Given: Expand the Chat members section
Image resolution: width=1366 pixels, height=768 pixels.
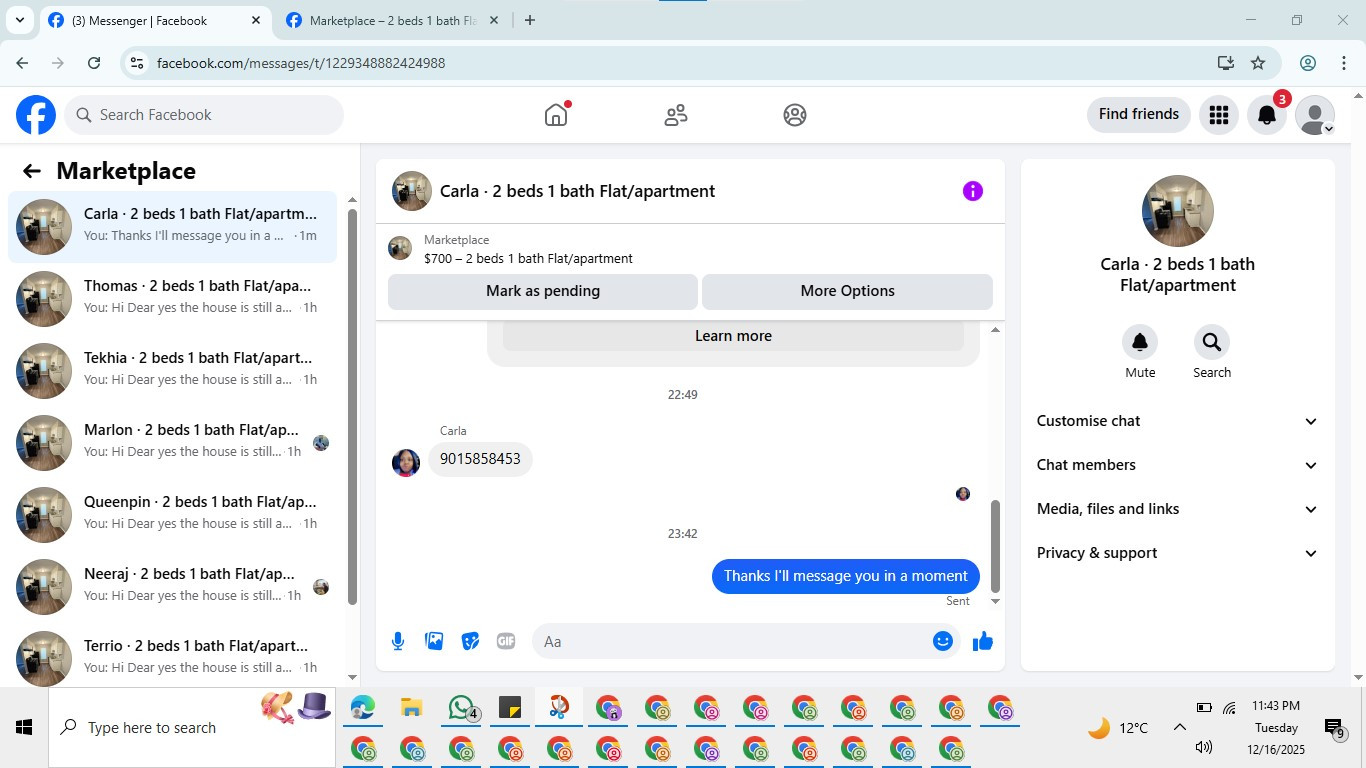Looking at the screenshot, I should tap(1178, 465).
